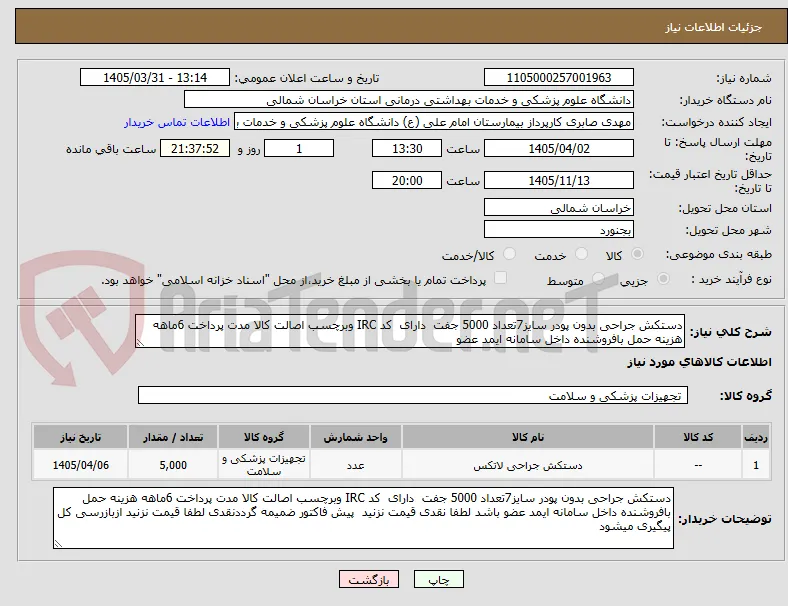Toggle the اسناد خزانه اسلامی payment checkbox
788x606 pixels.
[x=501, y=278]
